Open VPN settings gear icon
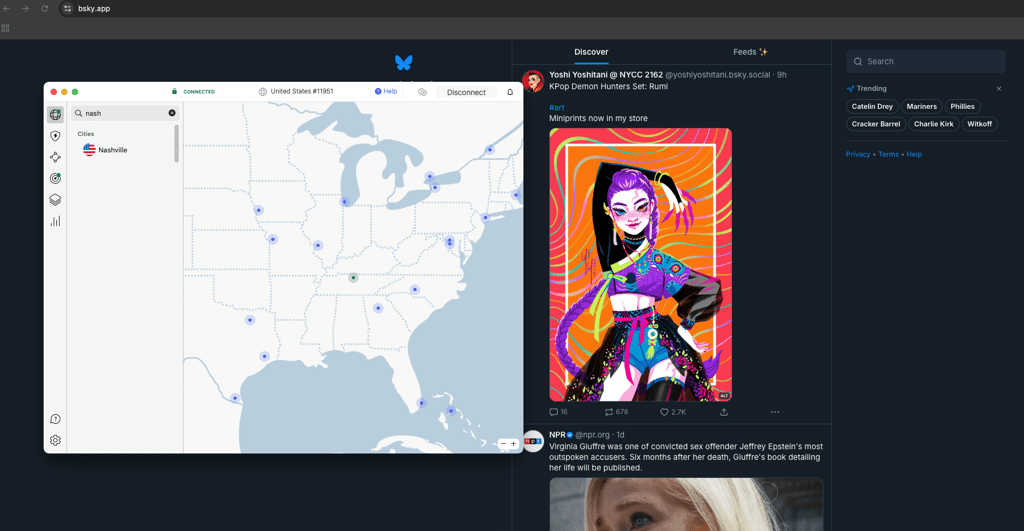 point(56,440)
